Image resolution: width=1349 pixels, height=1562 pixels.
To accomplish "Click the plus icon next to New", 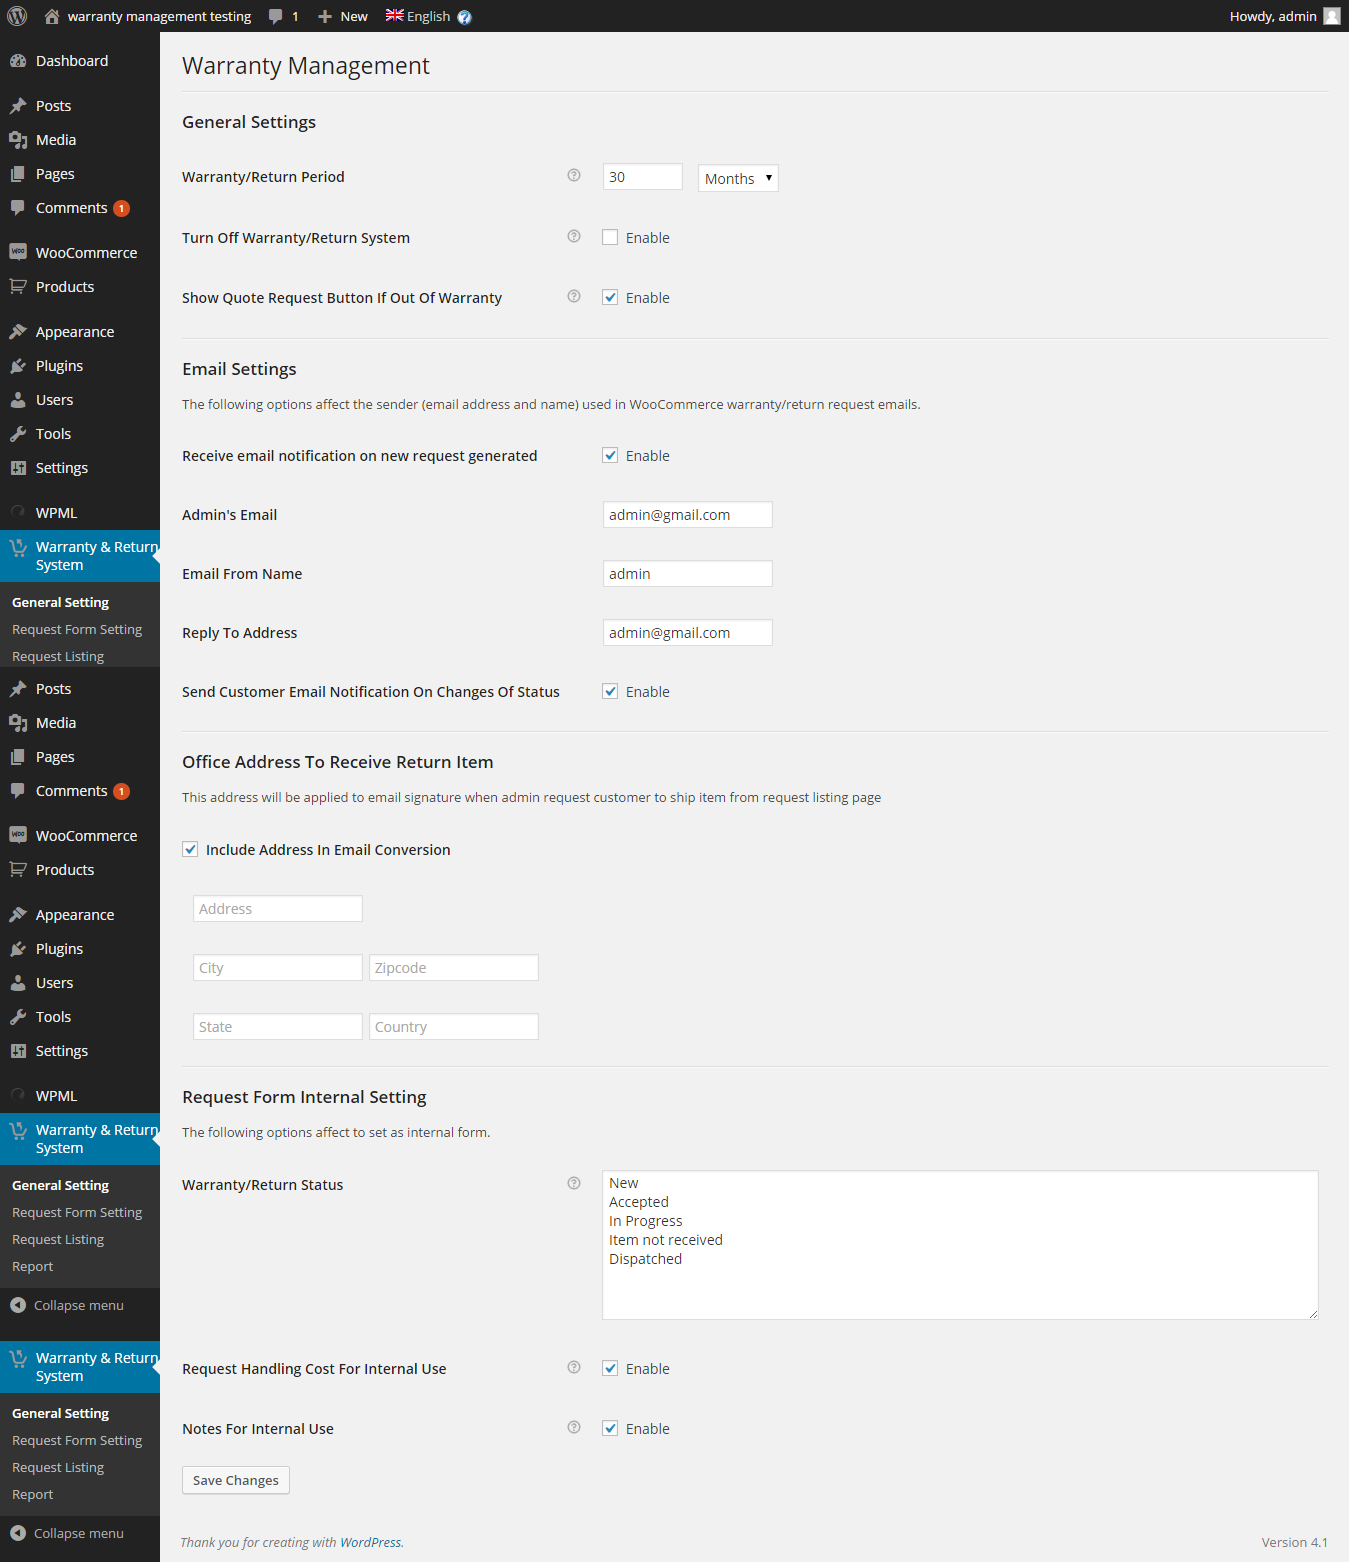I will 325,16.
